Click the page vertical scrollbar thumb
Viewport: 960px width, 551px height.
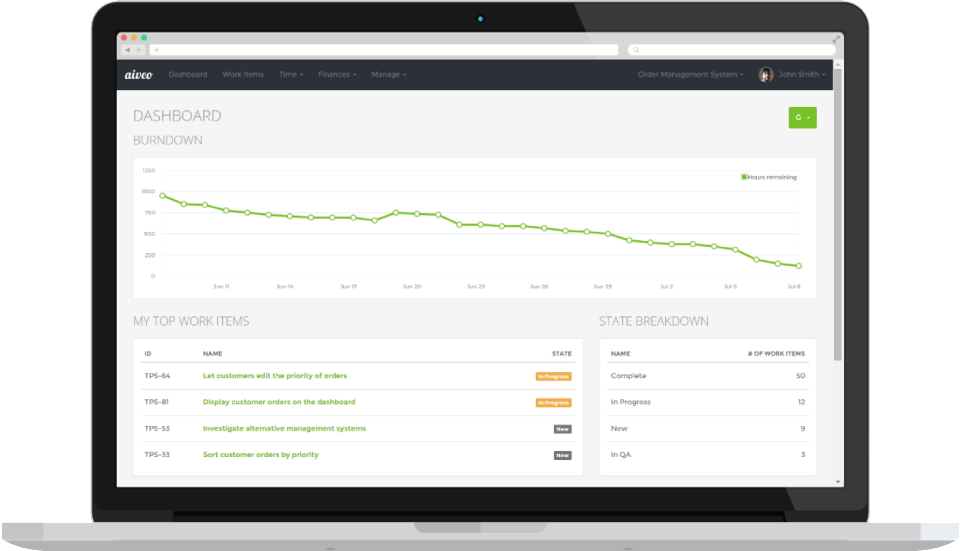[838, 214]
